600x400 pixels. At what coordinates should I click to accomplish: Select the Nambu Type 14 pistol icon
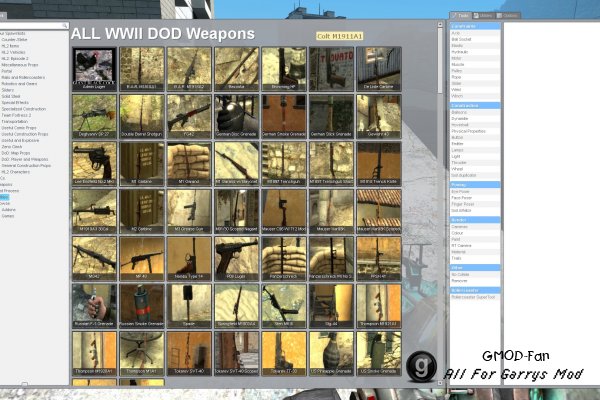189,259
